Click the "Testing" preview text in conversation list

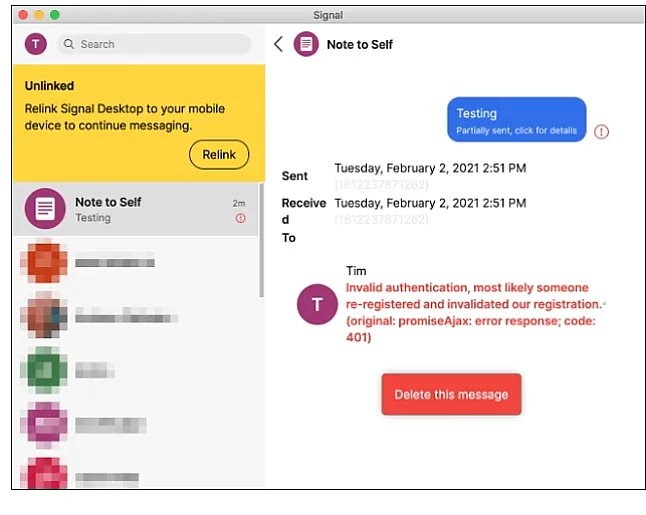click(93, 218)
